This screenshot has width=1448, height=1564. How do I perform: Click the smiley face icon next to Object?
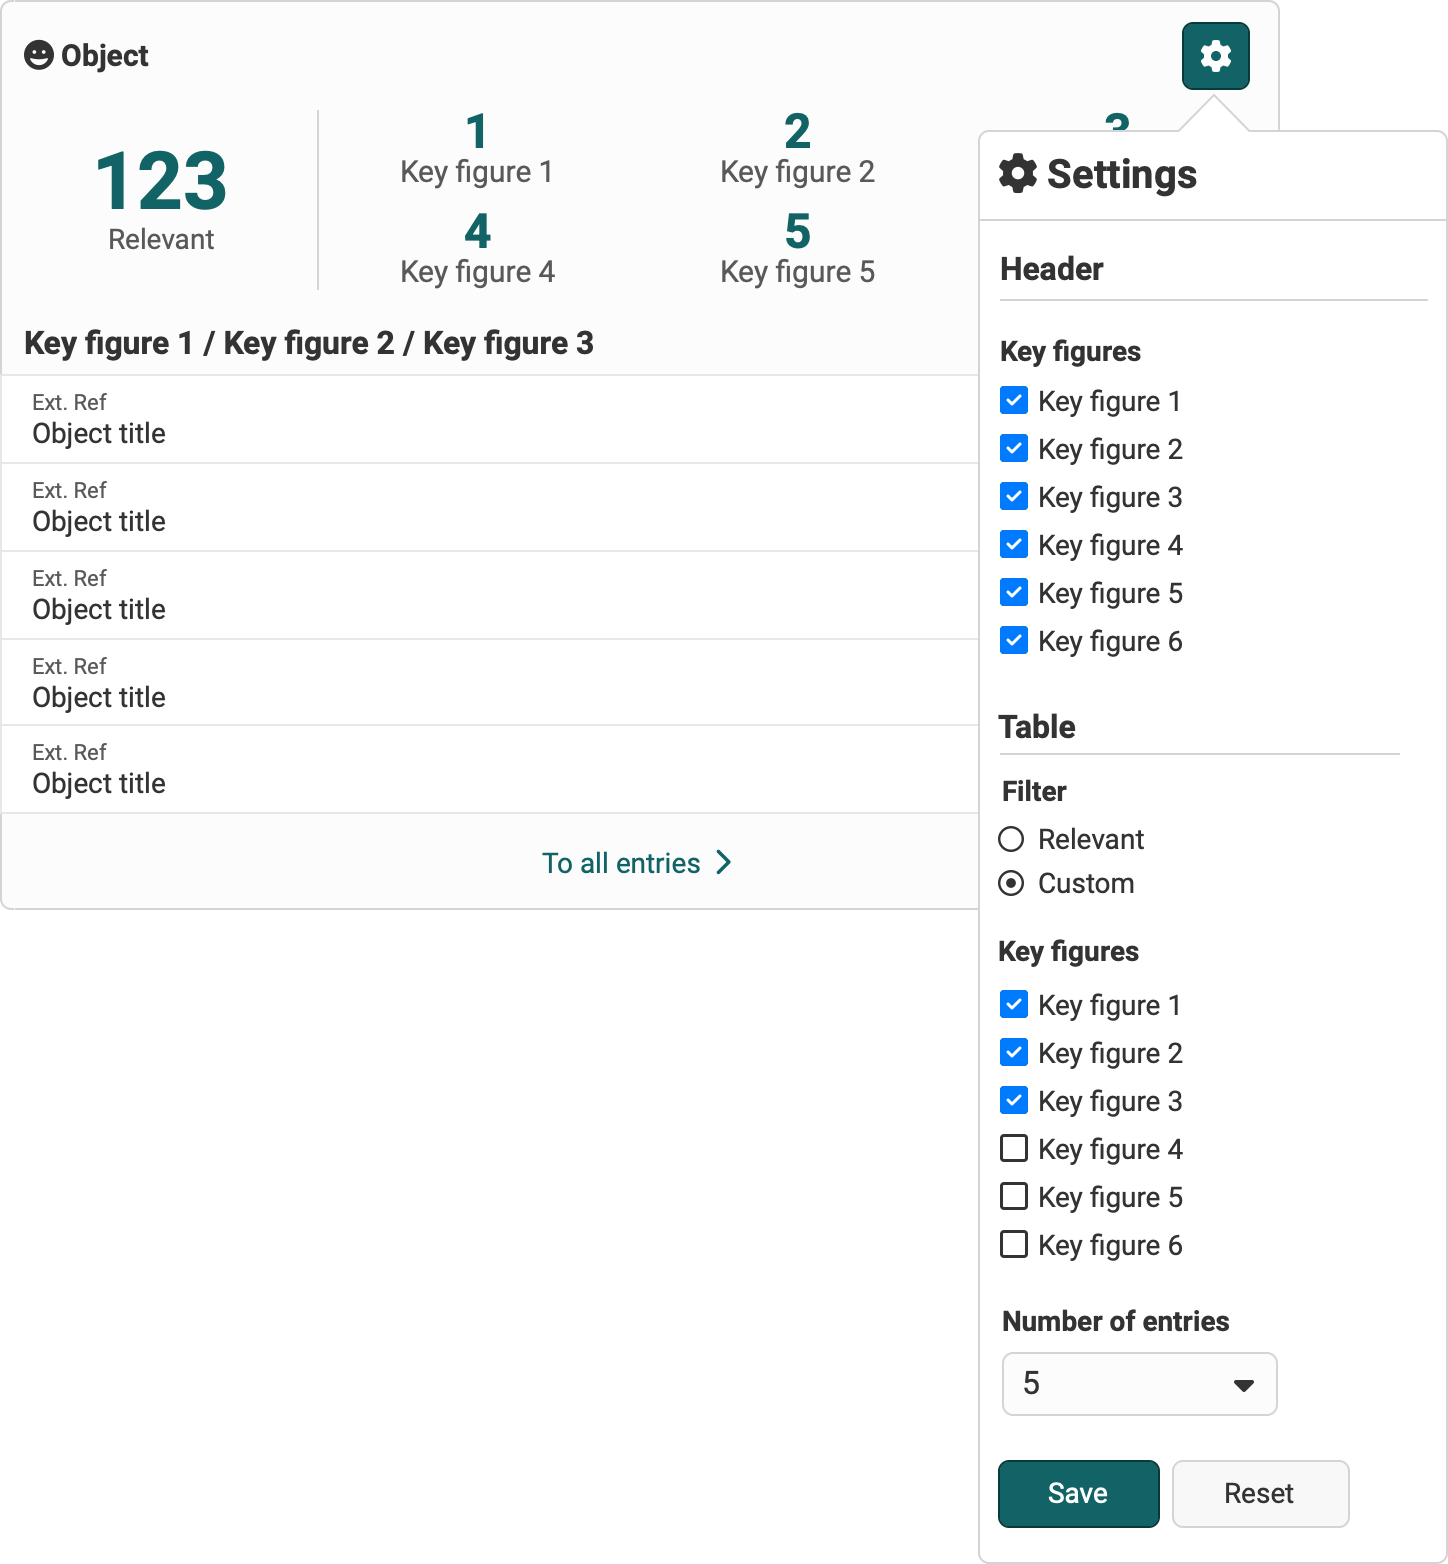37,55
